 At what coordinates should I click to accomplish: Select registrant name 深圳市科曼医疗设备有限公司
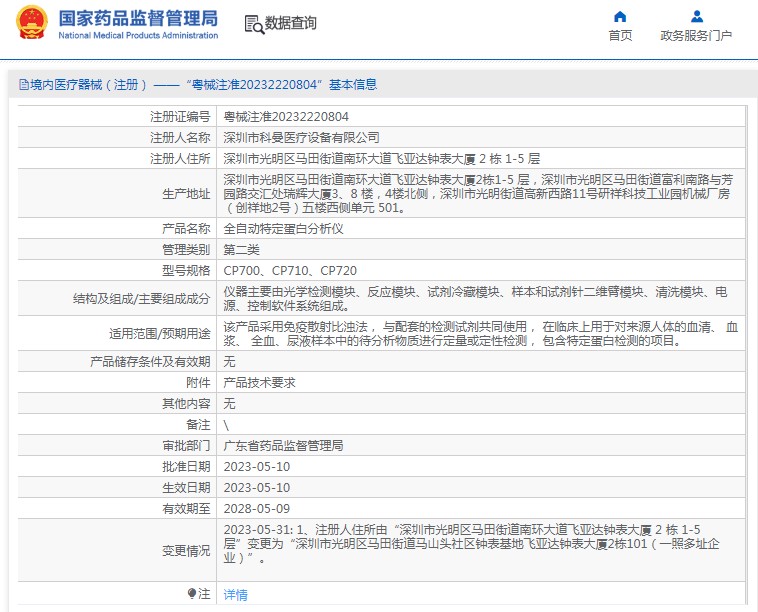tap(301, 138)
